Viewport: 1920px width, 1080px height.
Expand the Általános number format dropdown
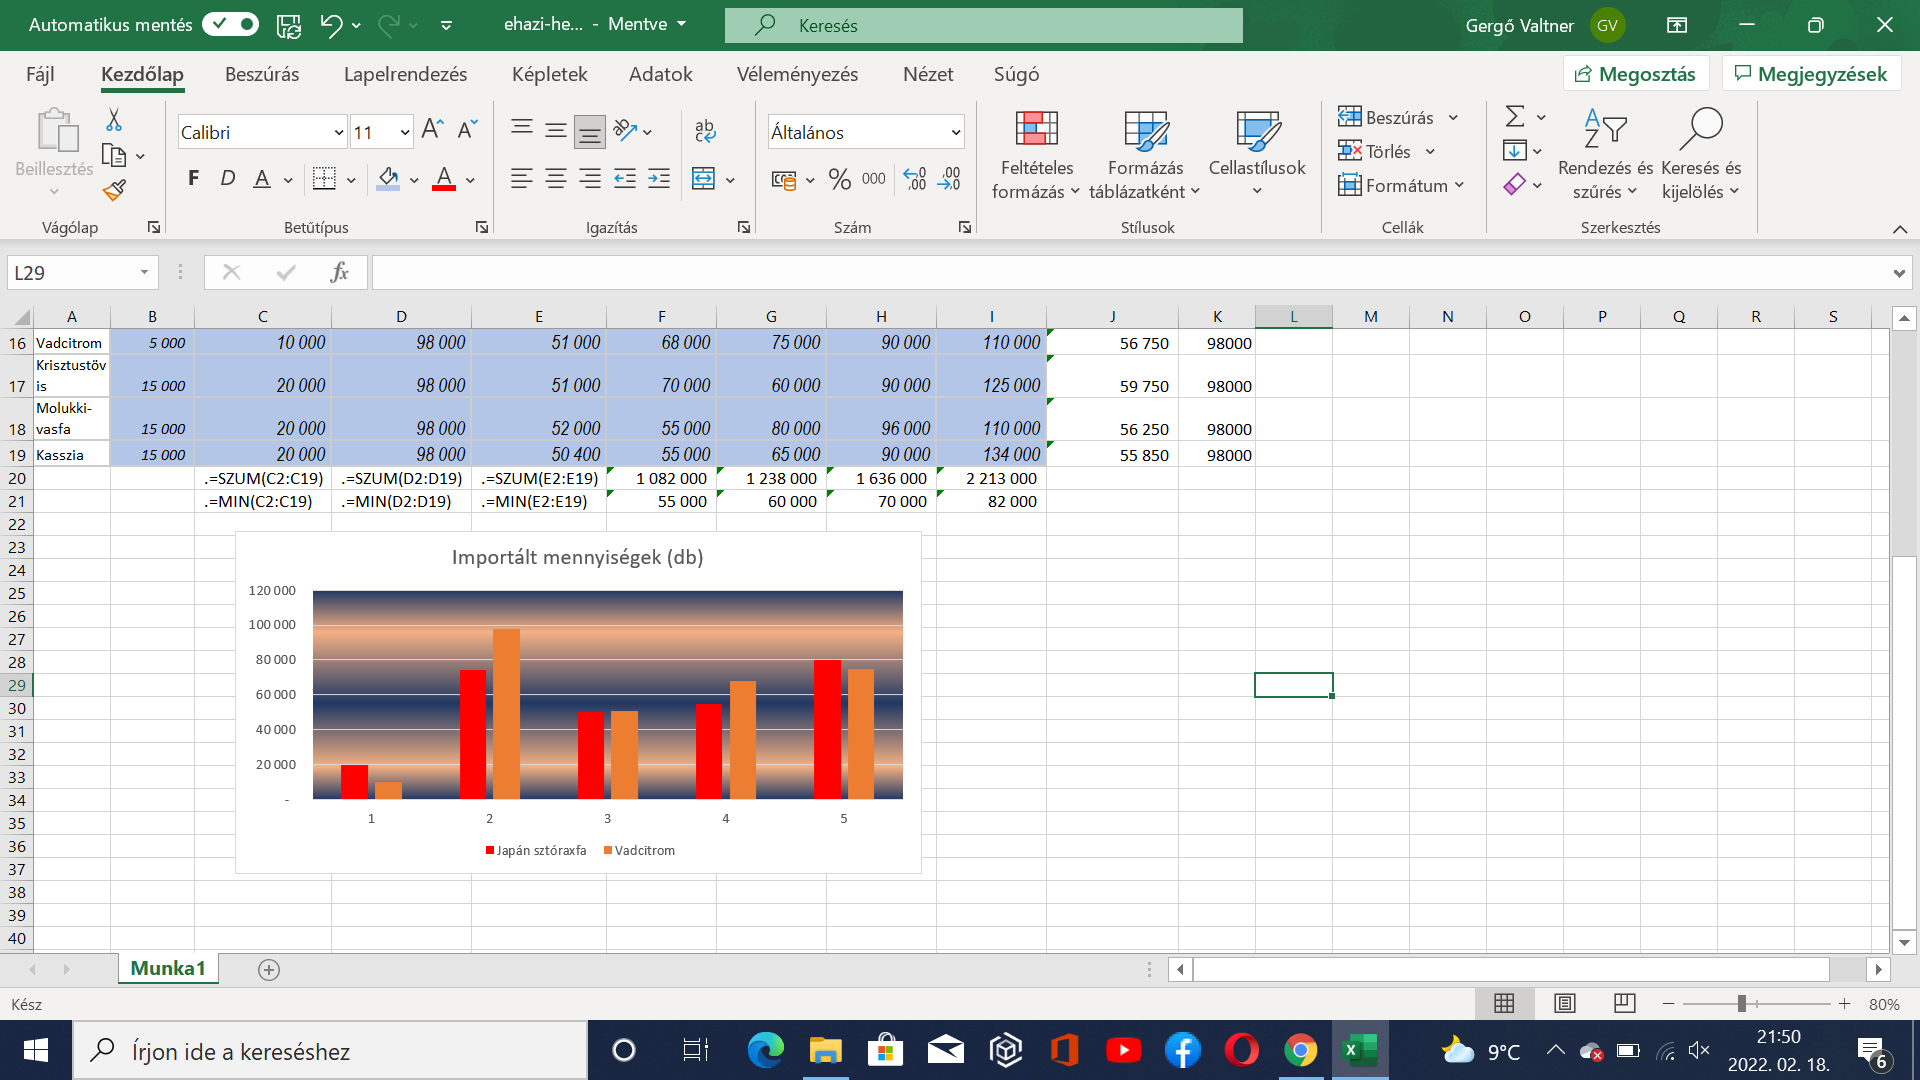(955, 133)
